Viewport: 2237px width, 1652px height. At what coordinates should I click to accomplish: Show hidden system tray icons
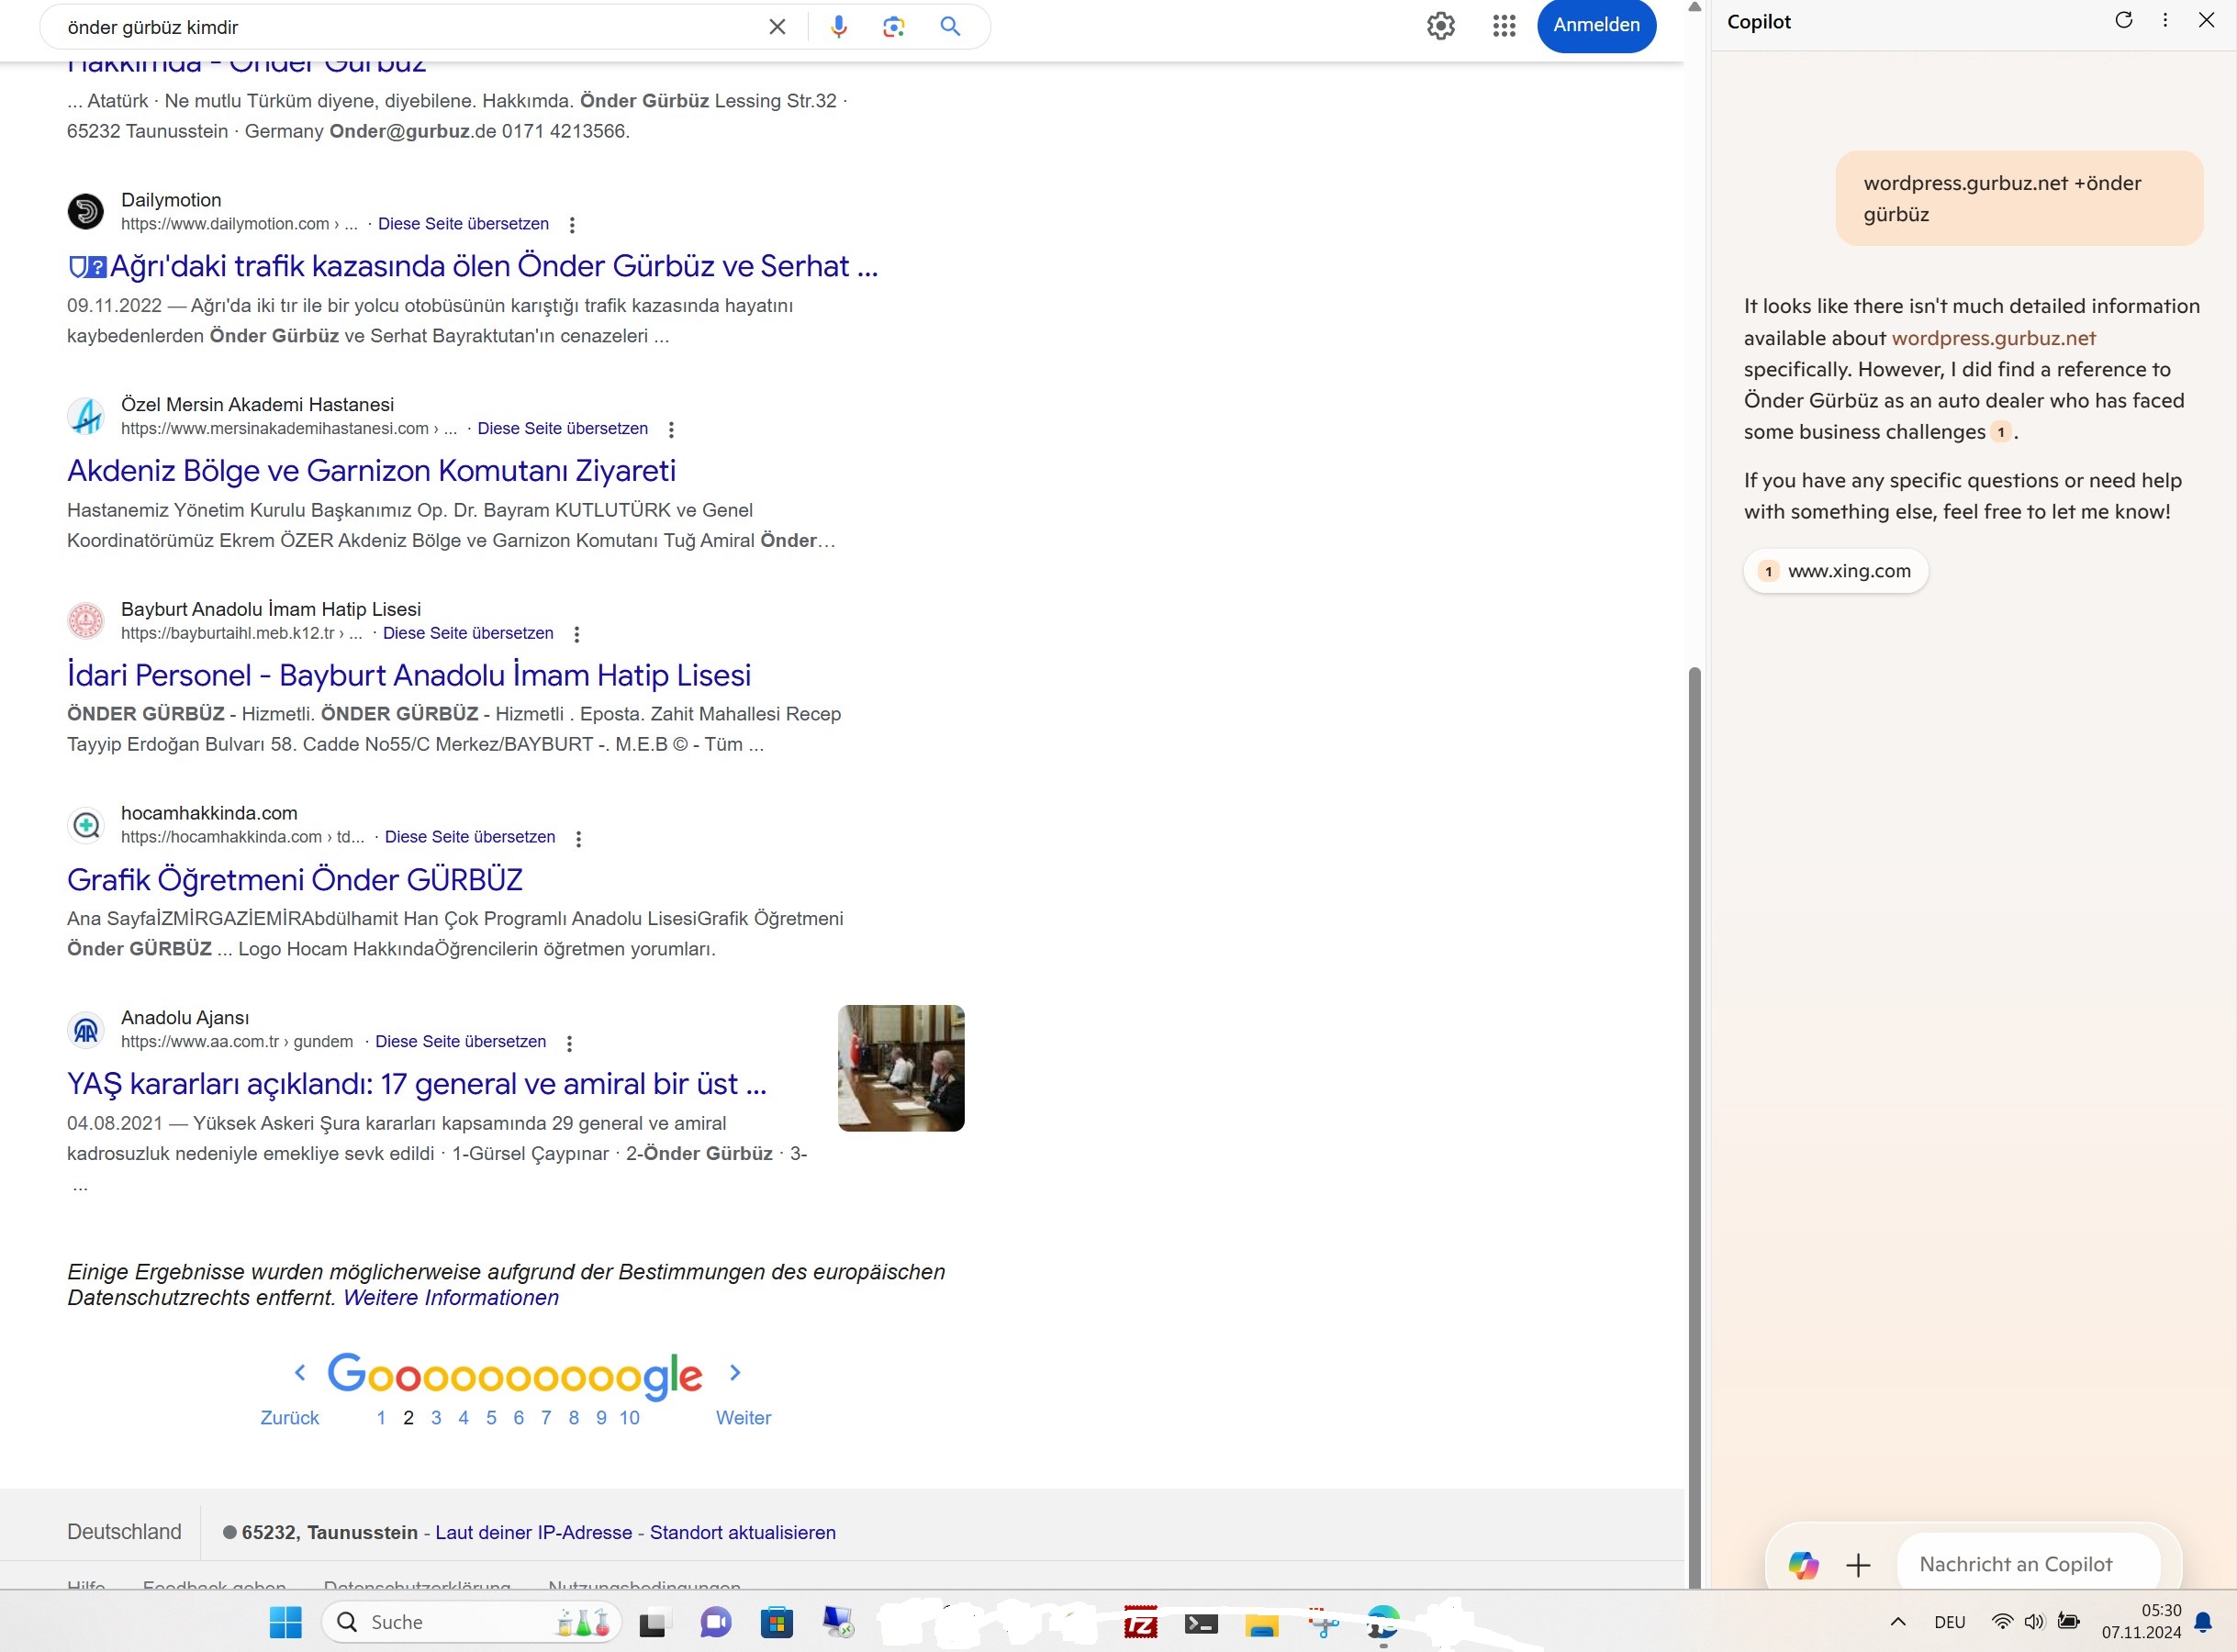[1898, 1622]
